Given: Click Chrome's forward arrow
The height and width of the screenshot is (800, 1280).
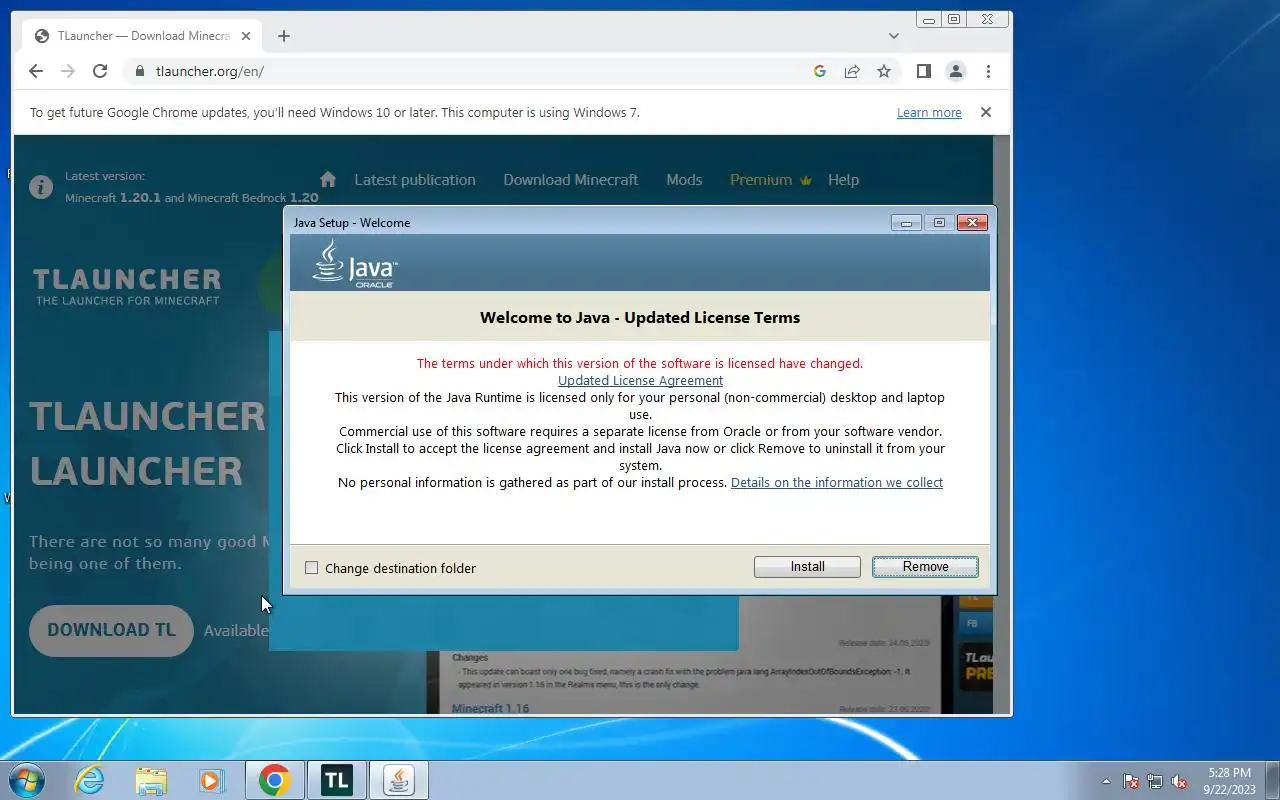Looking at the screenshot, I should (68, 71).
